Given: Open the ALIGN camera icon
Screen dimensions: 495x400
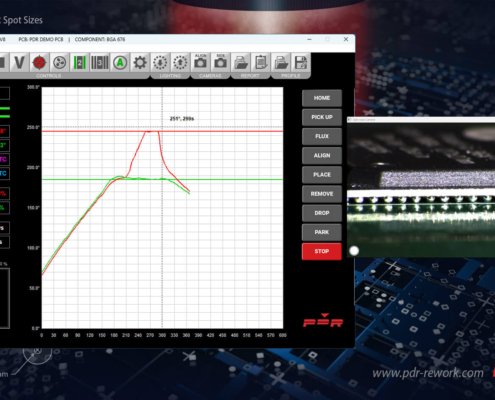Looking at the screenshot, I should [x=200, y=62].
